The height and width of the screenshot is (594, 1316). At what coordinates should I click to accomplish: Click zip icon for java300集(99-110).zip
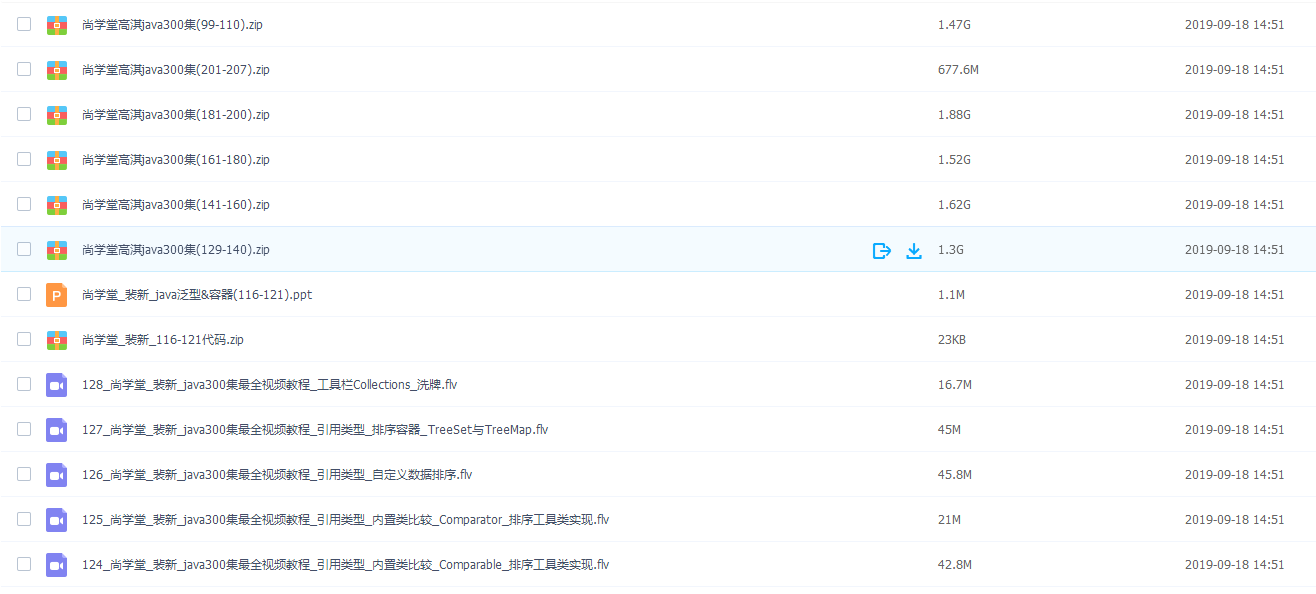coord(57,24)
